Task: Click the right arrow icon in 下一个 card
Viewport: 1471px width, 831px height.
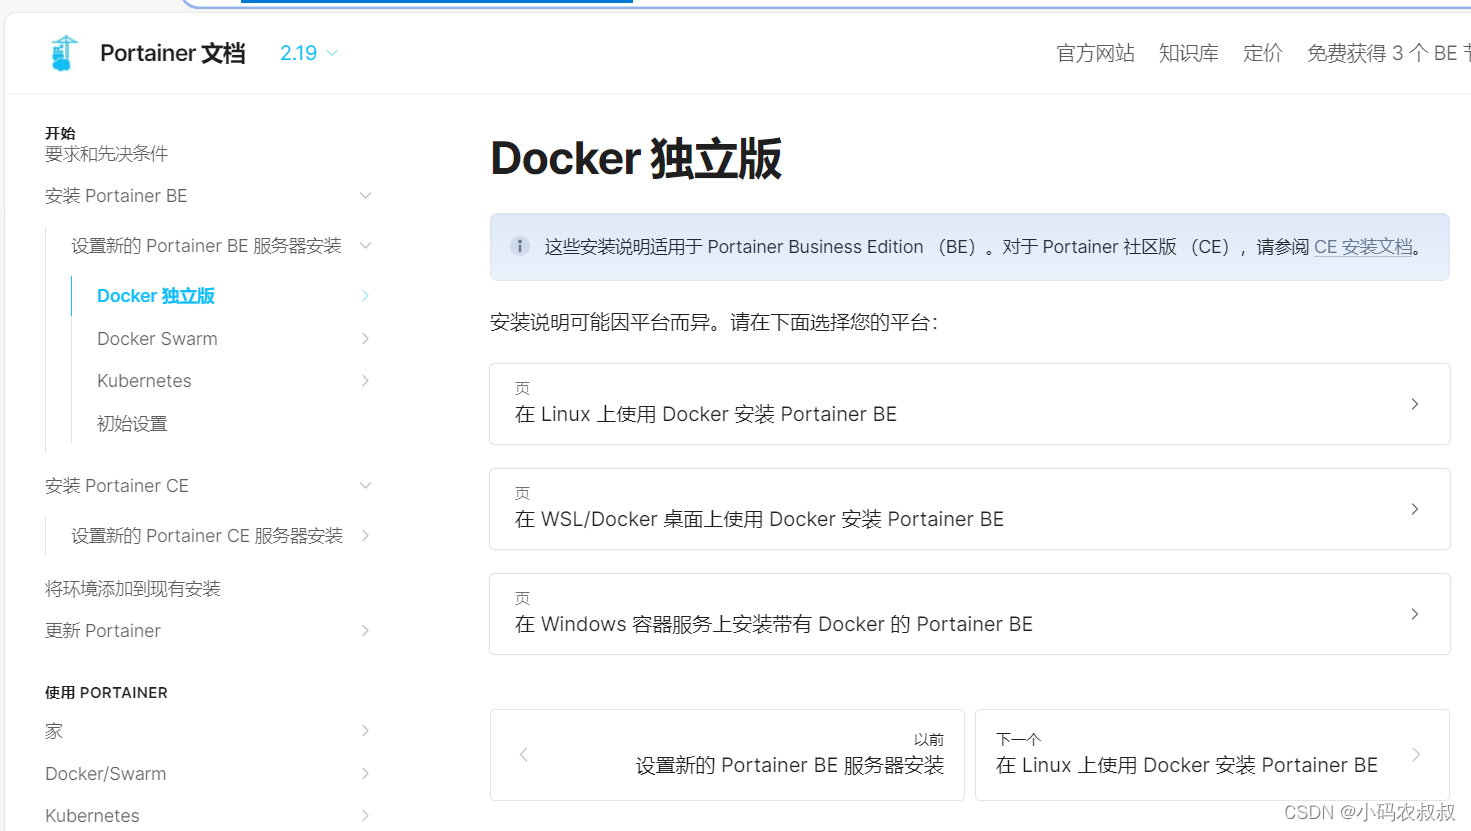Action: click(x=1416, y=755)
